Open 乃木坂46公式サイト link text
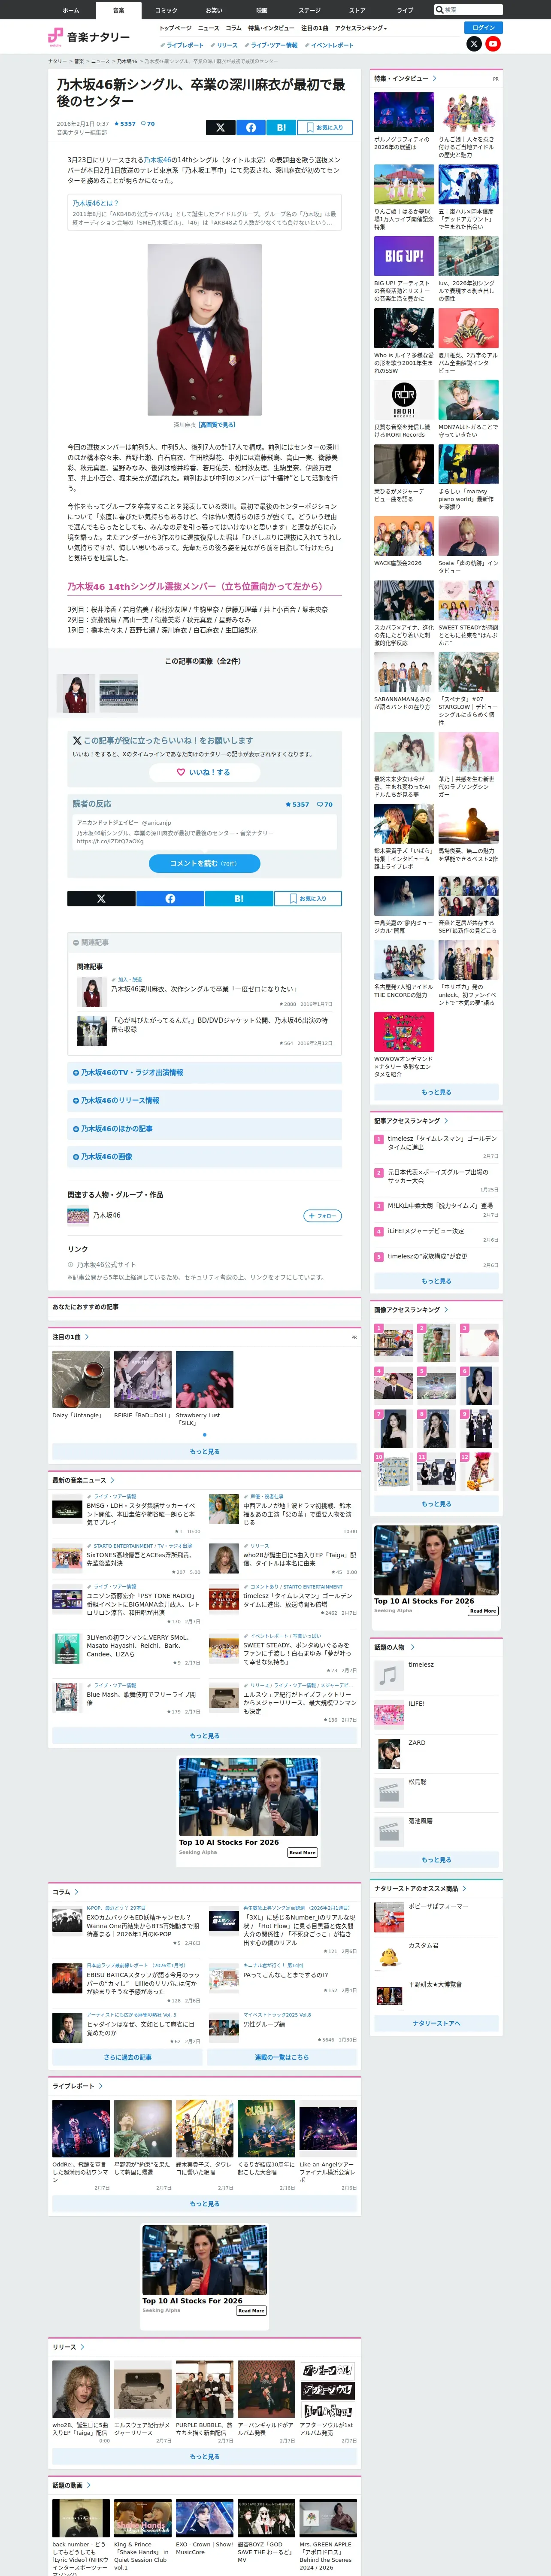This screenshot has width=551, height=2576. pyautogui.click(x=106, y=1265)
